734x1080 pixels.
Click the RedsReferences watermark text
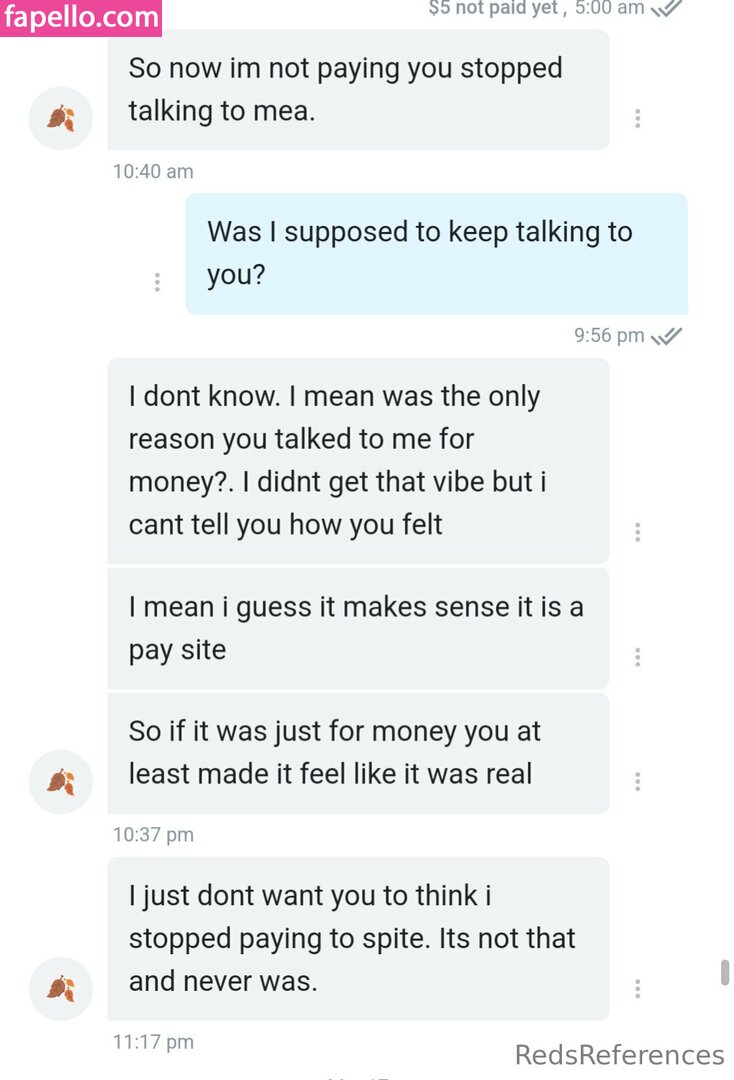click(619, 1055)
